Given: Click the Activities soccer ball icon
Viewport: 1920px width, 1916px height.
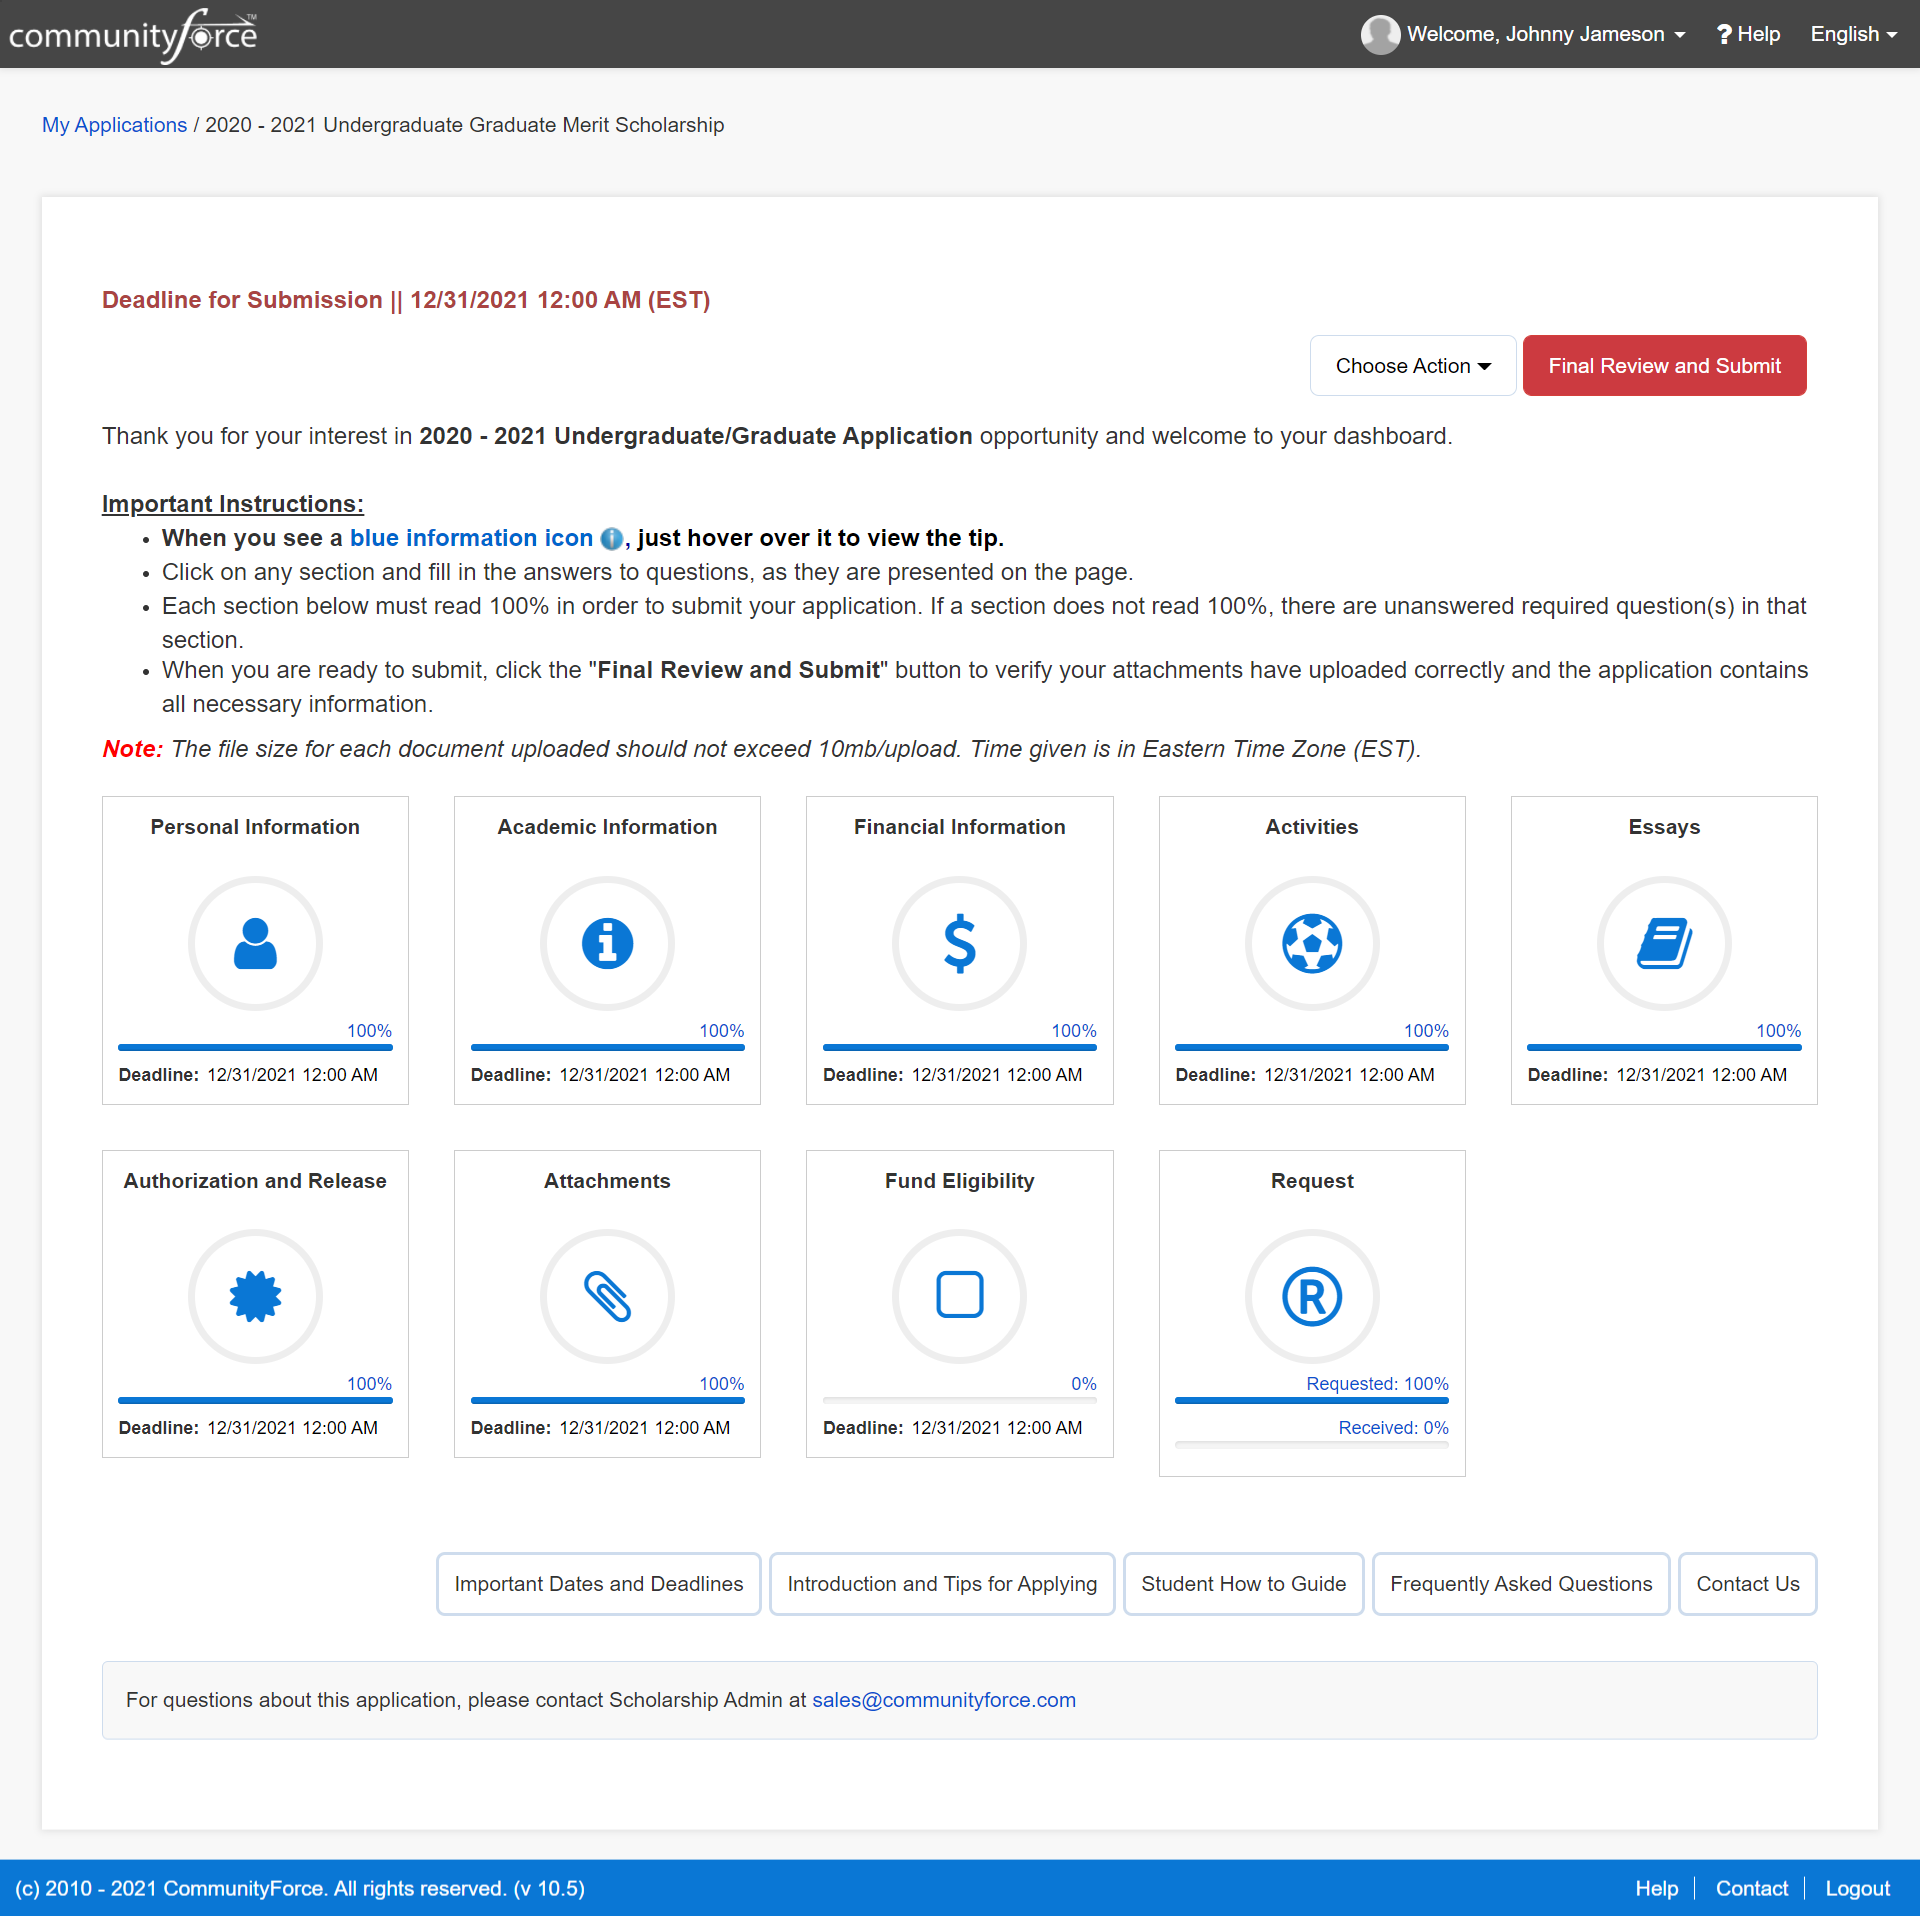Looking at the screenshot, I should tap(1311, 943).
